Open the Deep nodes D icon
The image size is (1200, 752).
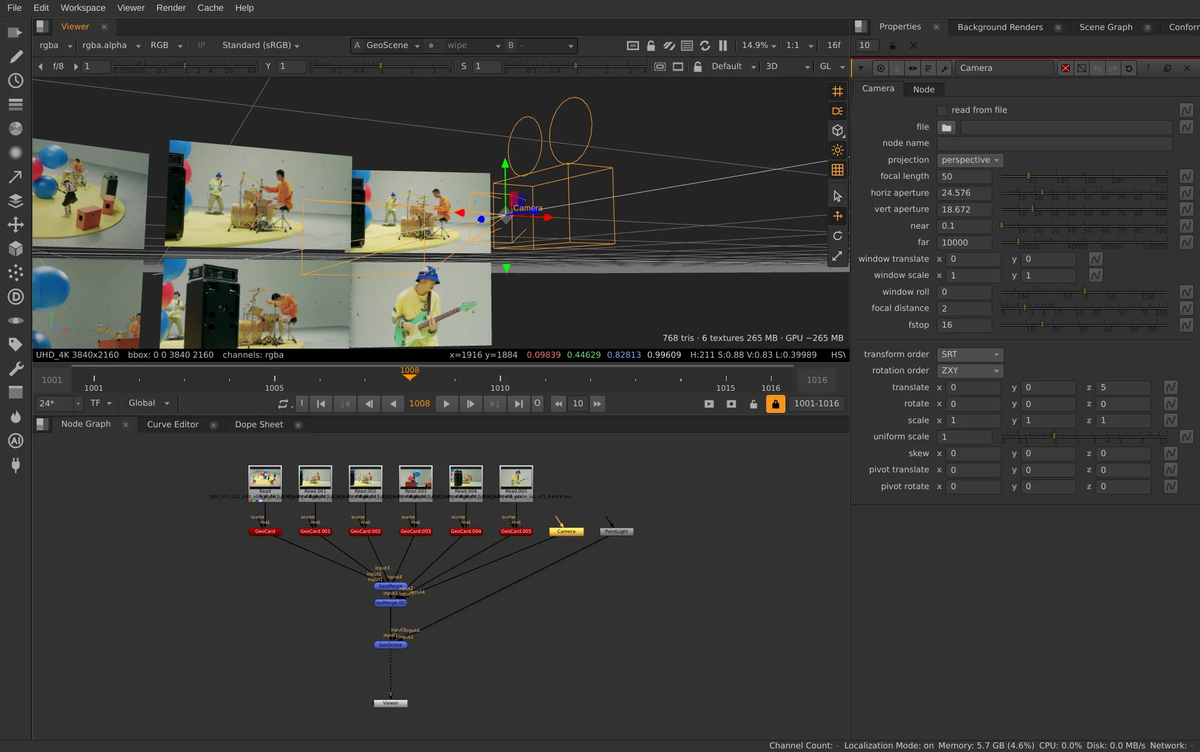[x=16, y=297]
